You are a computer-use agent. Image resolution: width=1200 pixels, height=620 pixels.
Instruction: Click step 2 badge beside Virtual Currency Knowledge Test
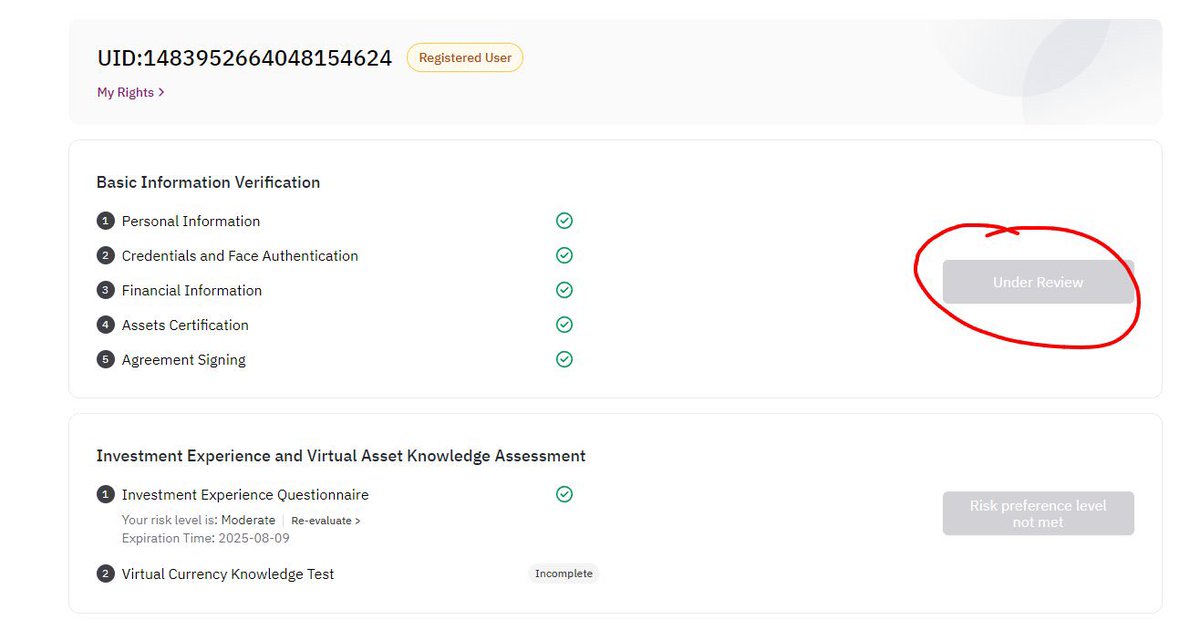pyautogui.click(x=105, y=574)
